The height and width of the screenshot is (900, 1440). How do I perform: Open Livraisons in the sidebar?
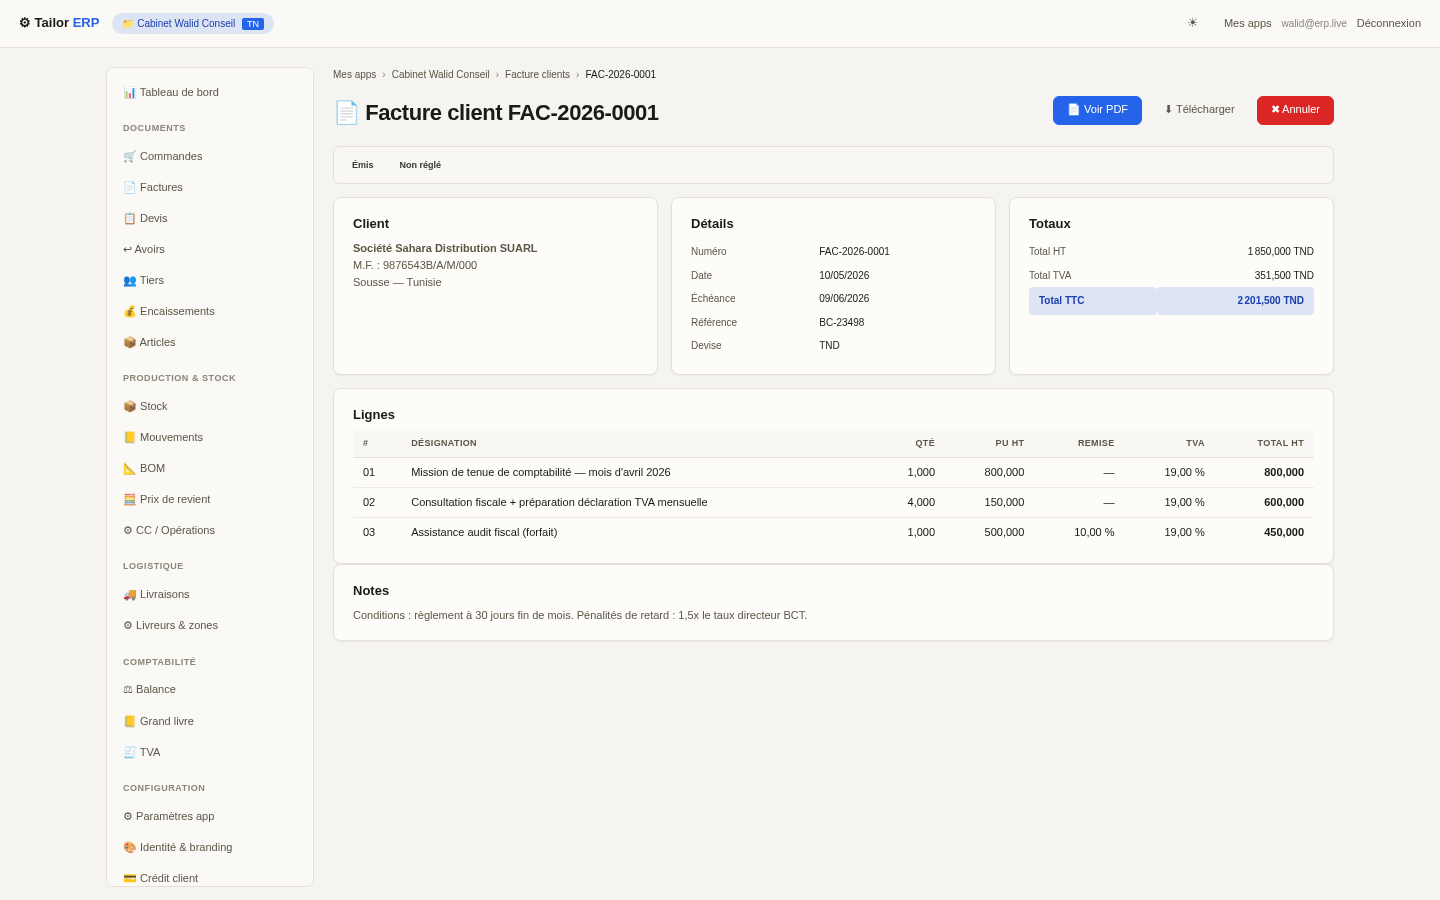pos(210,594)
